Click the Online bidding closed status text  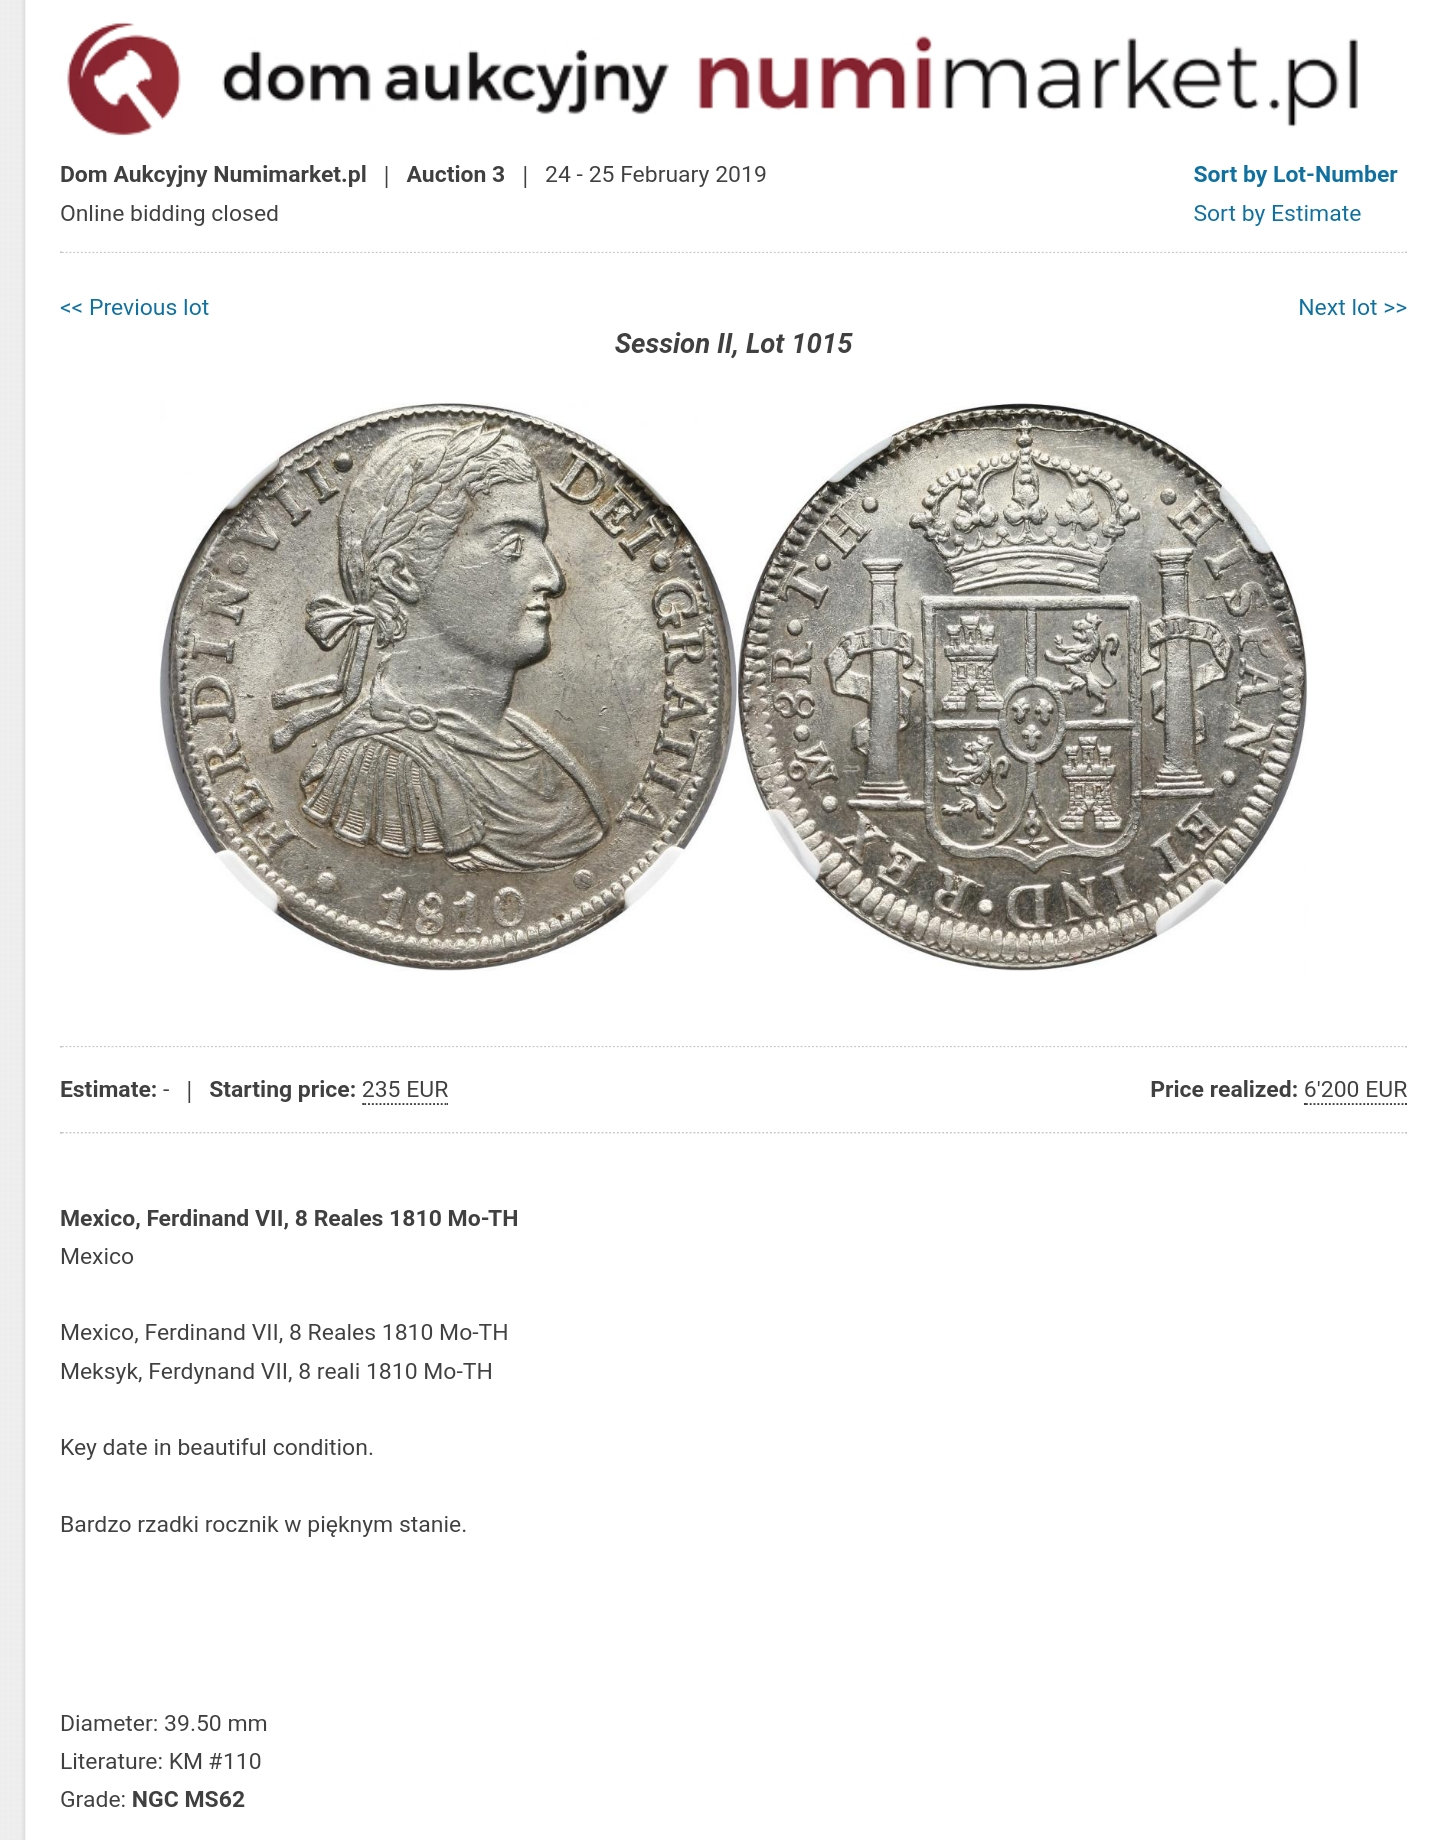point(169,213)
